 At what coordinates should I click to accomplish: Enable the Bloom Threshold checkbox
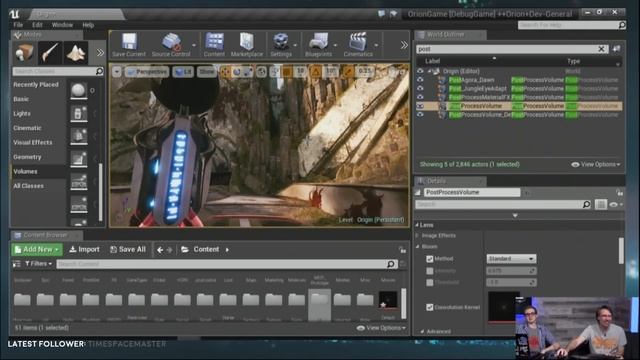(429, 282)
